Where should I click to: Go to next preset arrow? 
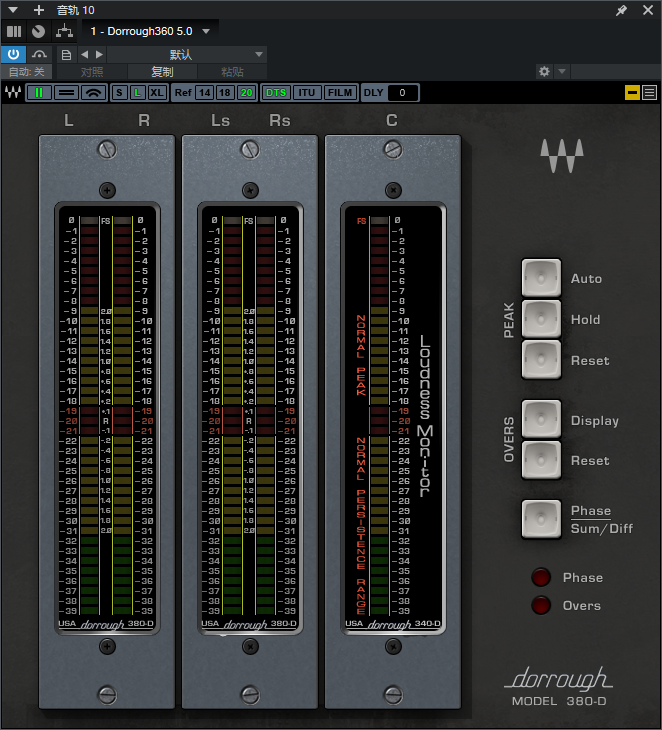point(99,54)
